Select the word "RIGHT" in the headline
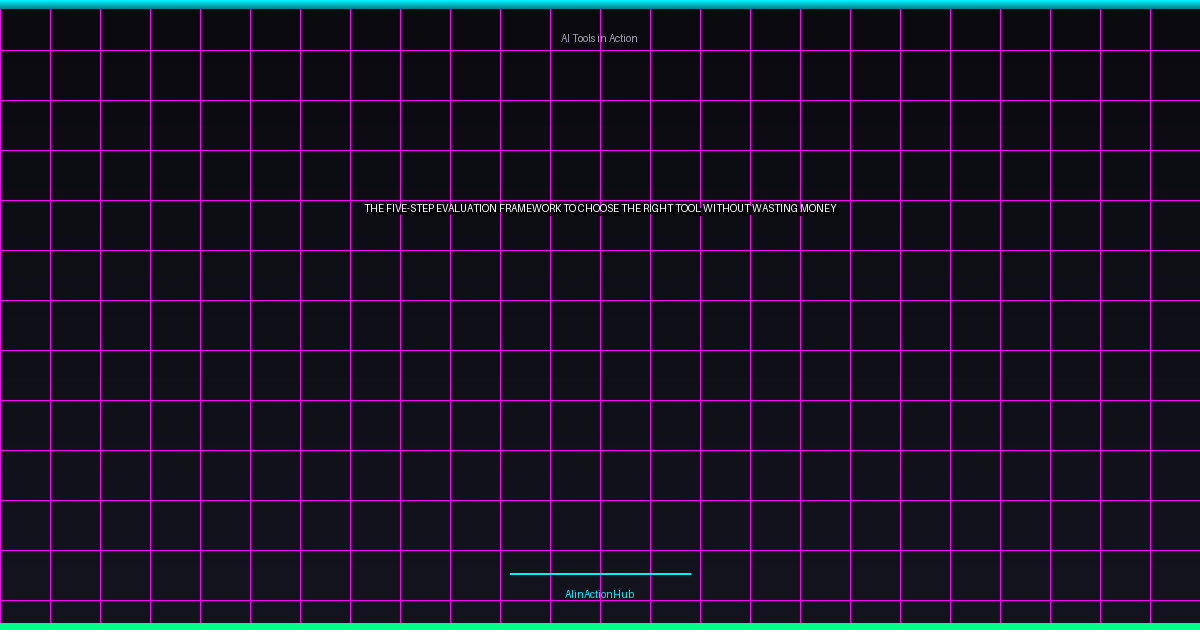This screenshot has width=1200, height=630. (658, 208)
